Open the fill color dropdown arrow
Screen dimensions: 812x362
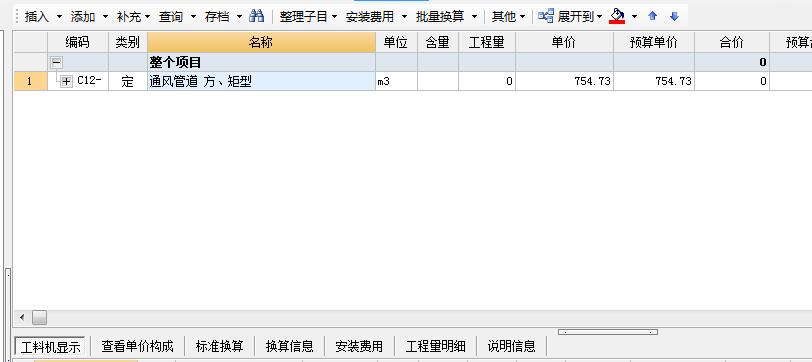coord(634,17)
